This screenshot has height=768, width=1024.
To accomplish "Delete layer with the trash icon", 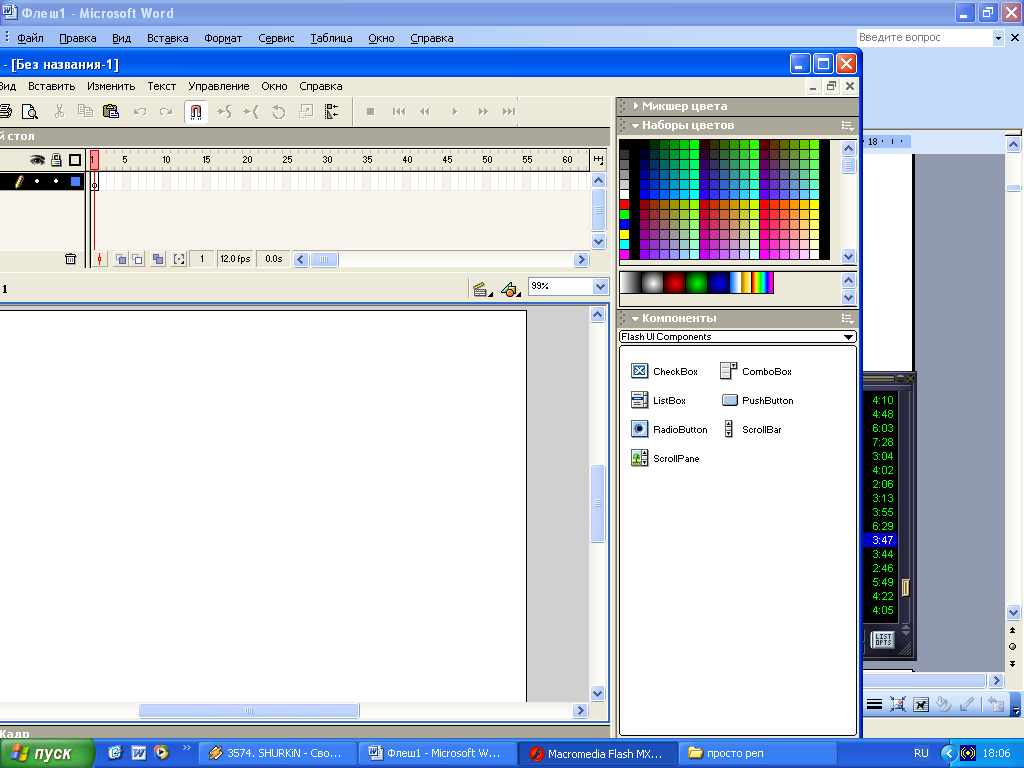I will [x=71, y=259].
